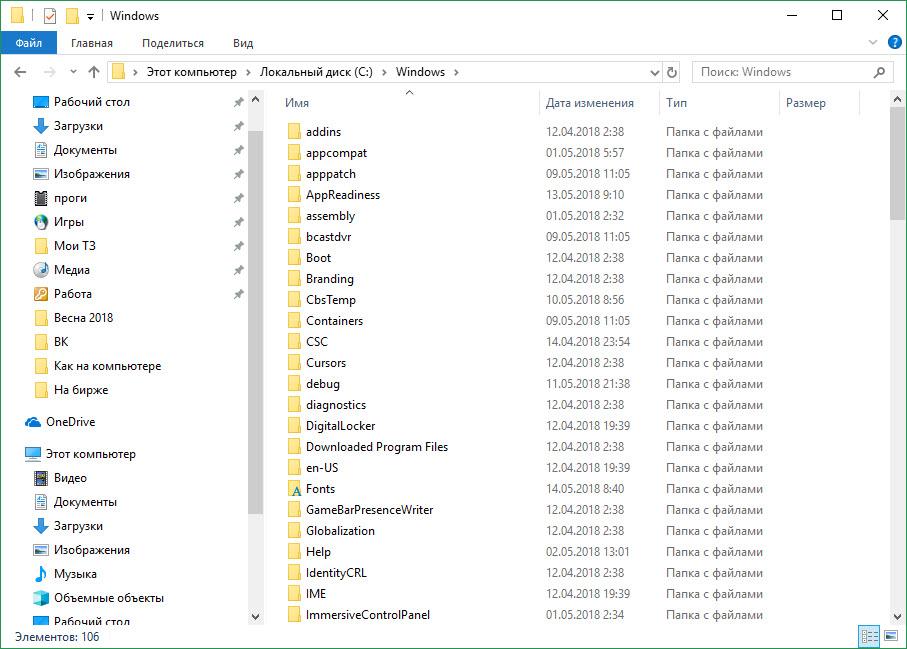Open the Вид ribbon tab
This screenshot has width=907, height=649.
tap(243, 43)
